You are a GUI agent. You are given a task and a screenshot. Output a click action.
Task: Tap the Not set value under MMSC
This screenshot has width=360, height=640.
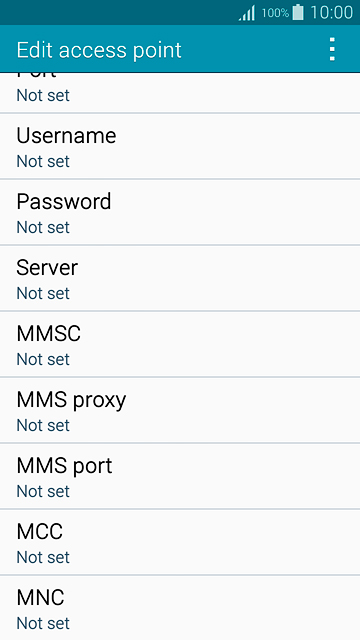click(x=43, y=360)
